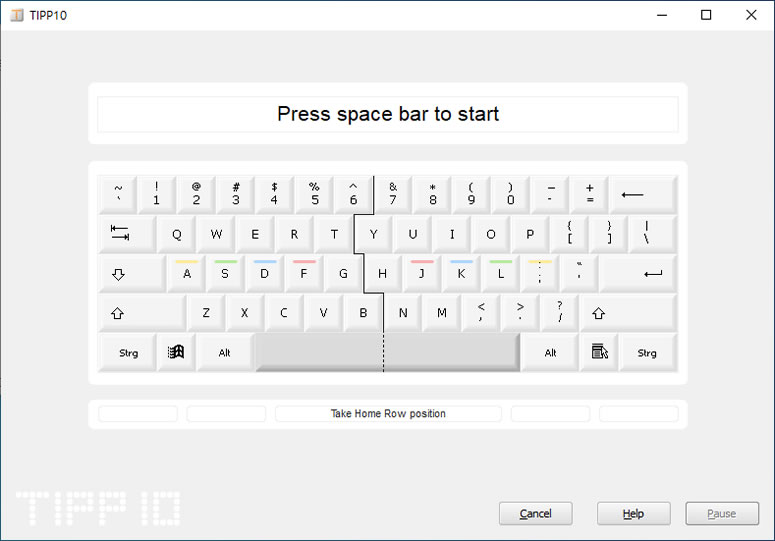Click the Caps Lock key icon

[x=132, y=274]
